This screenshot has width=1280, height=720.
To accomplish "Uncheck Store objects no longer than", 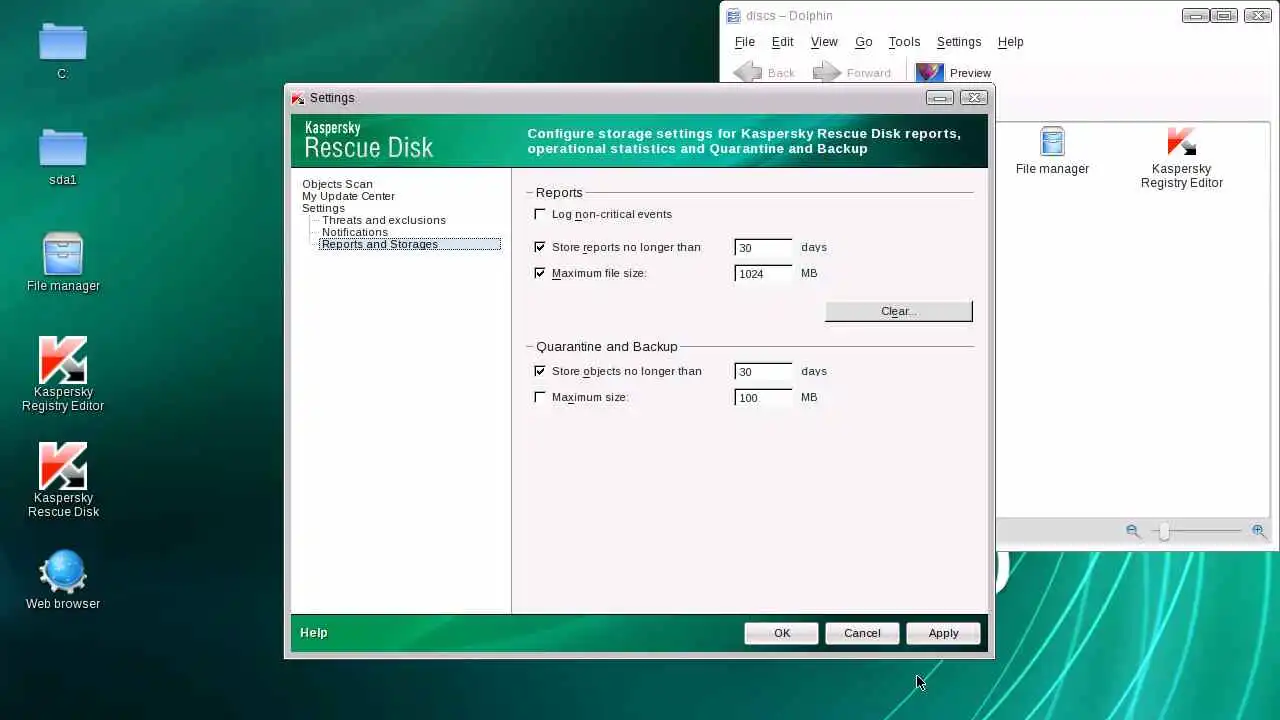I will [x=540, y=371].
